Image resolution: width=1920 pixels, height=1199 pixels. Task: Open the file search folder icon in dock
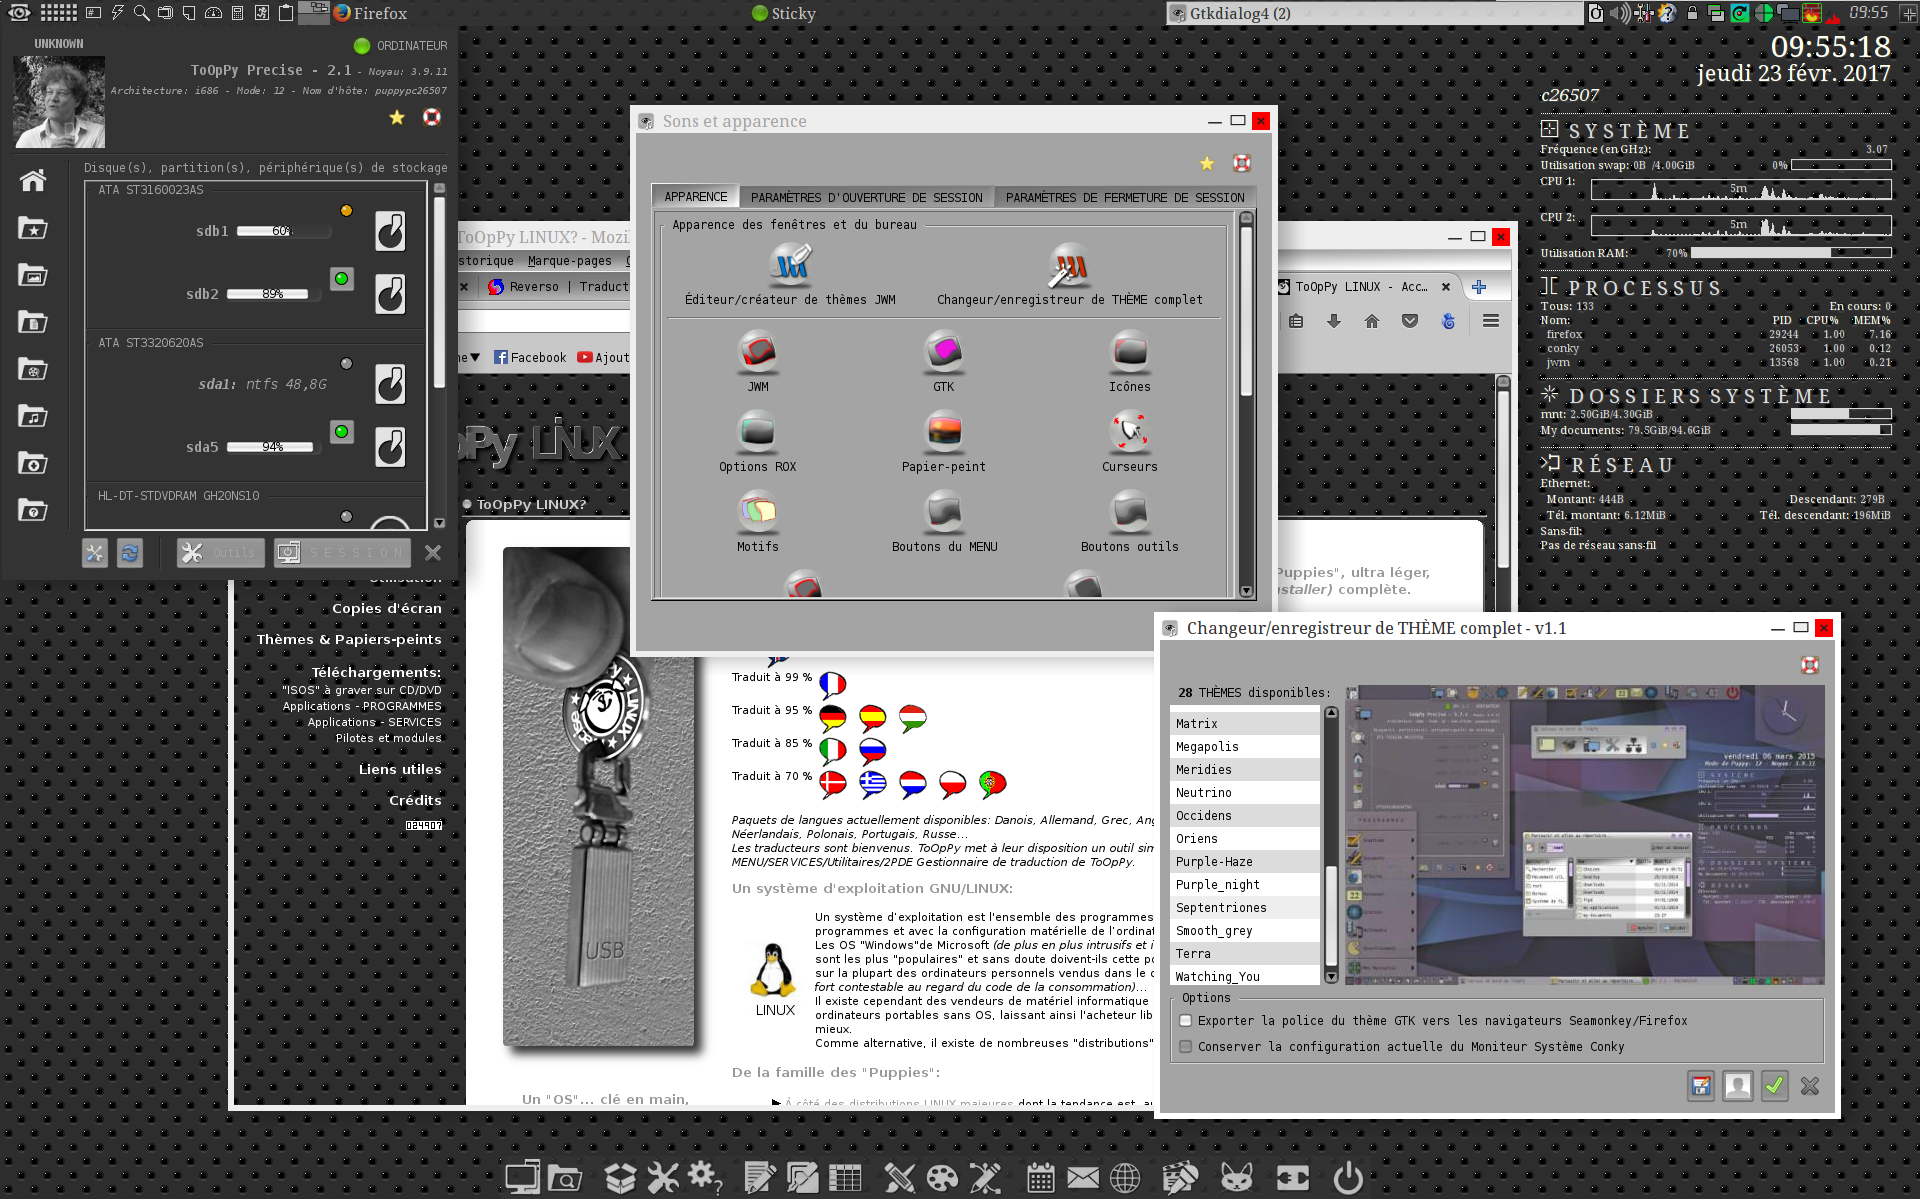565,1178
